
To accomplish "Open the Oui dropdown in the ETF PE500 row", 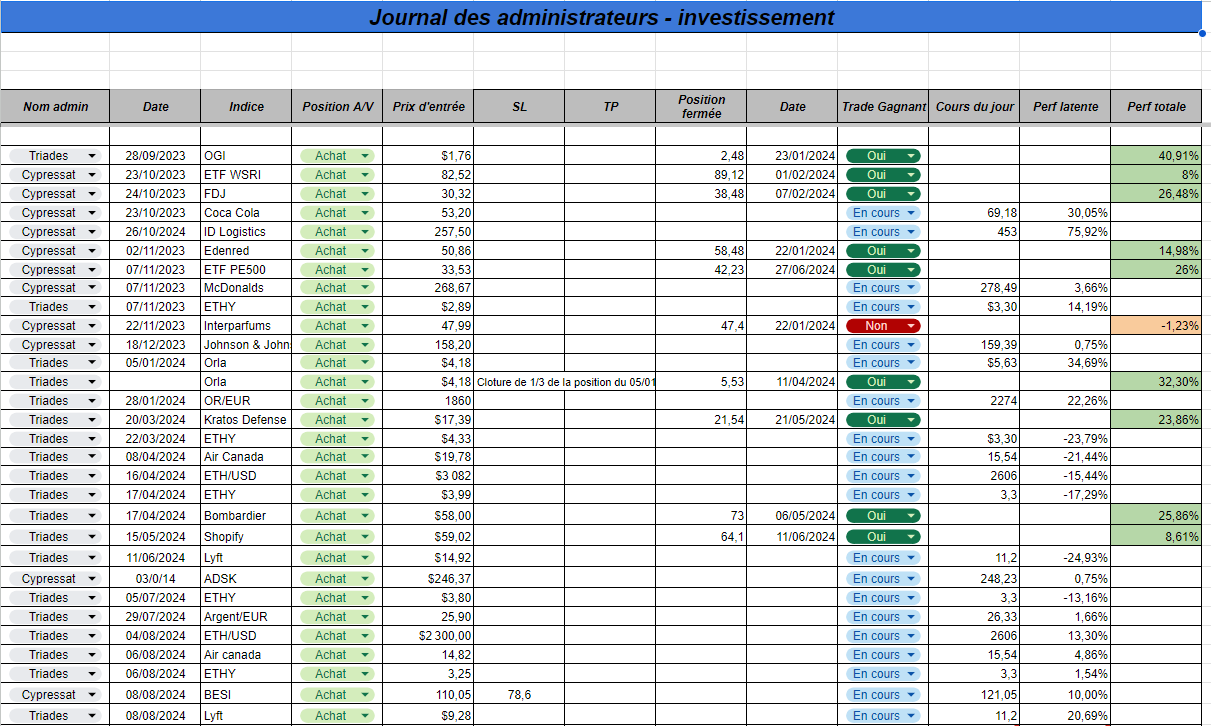I will point(883,270).
